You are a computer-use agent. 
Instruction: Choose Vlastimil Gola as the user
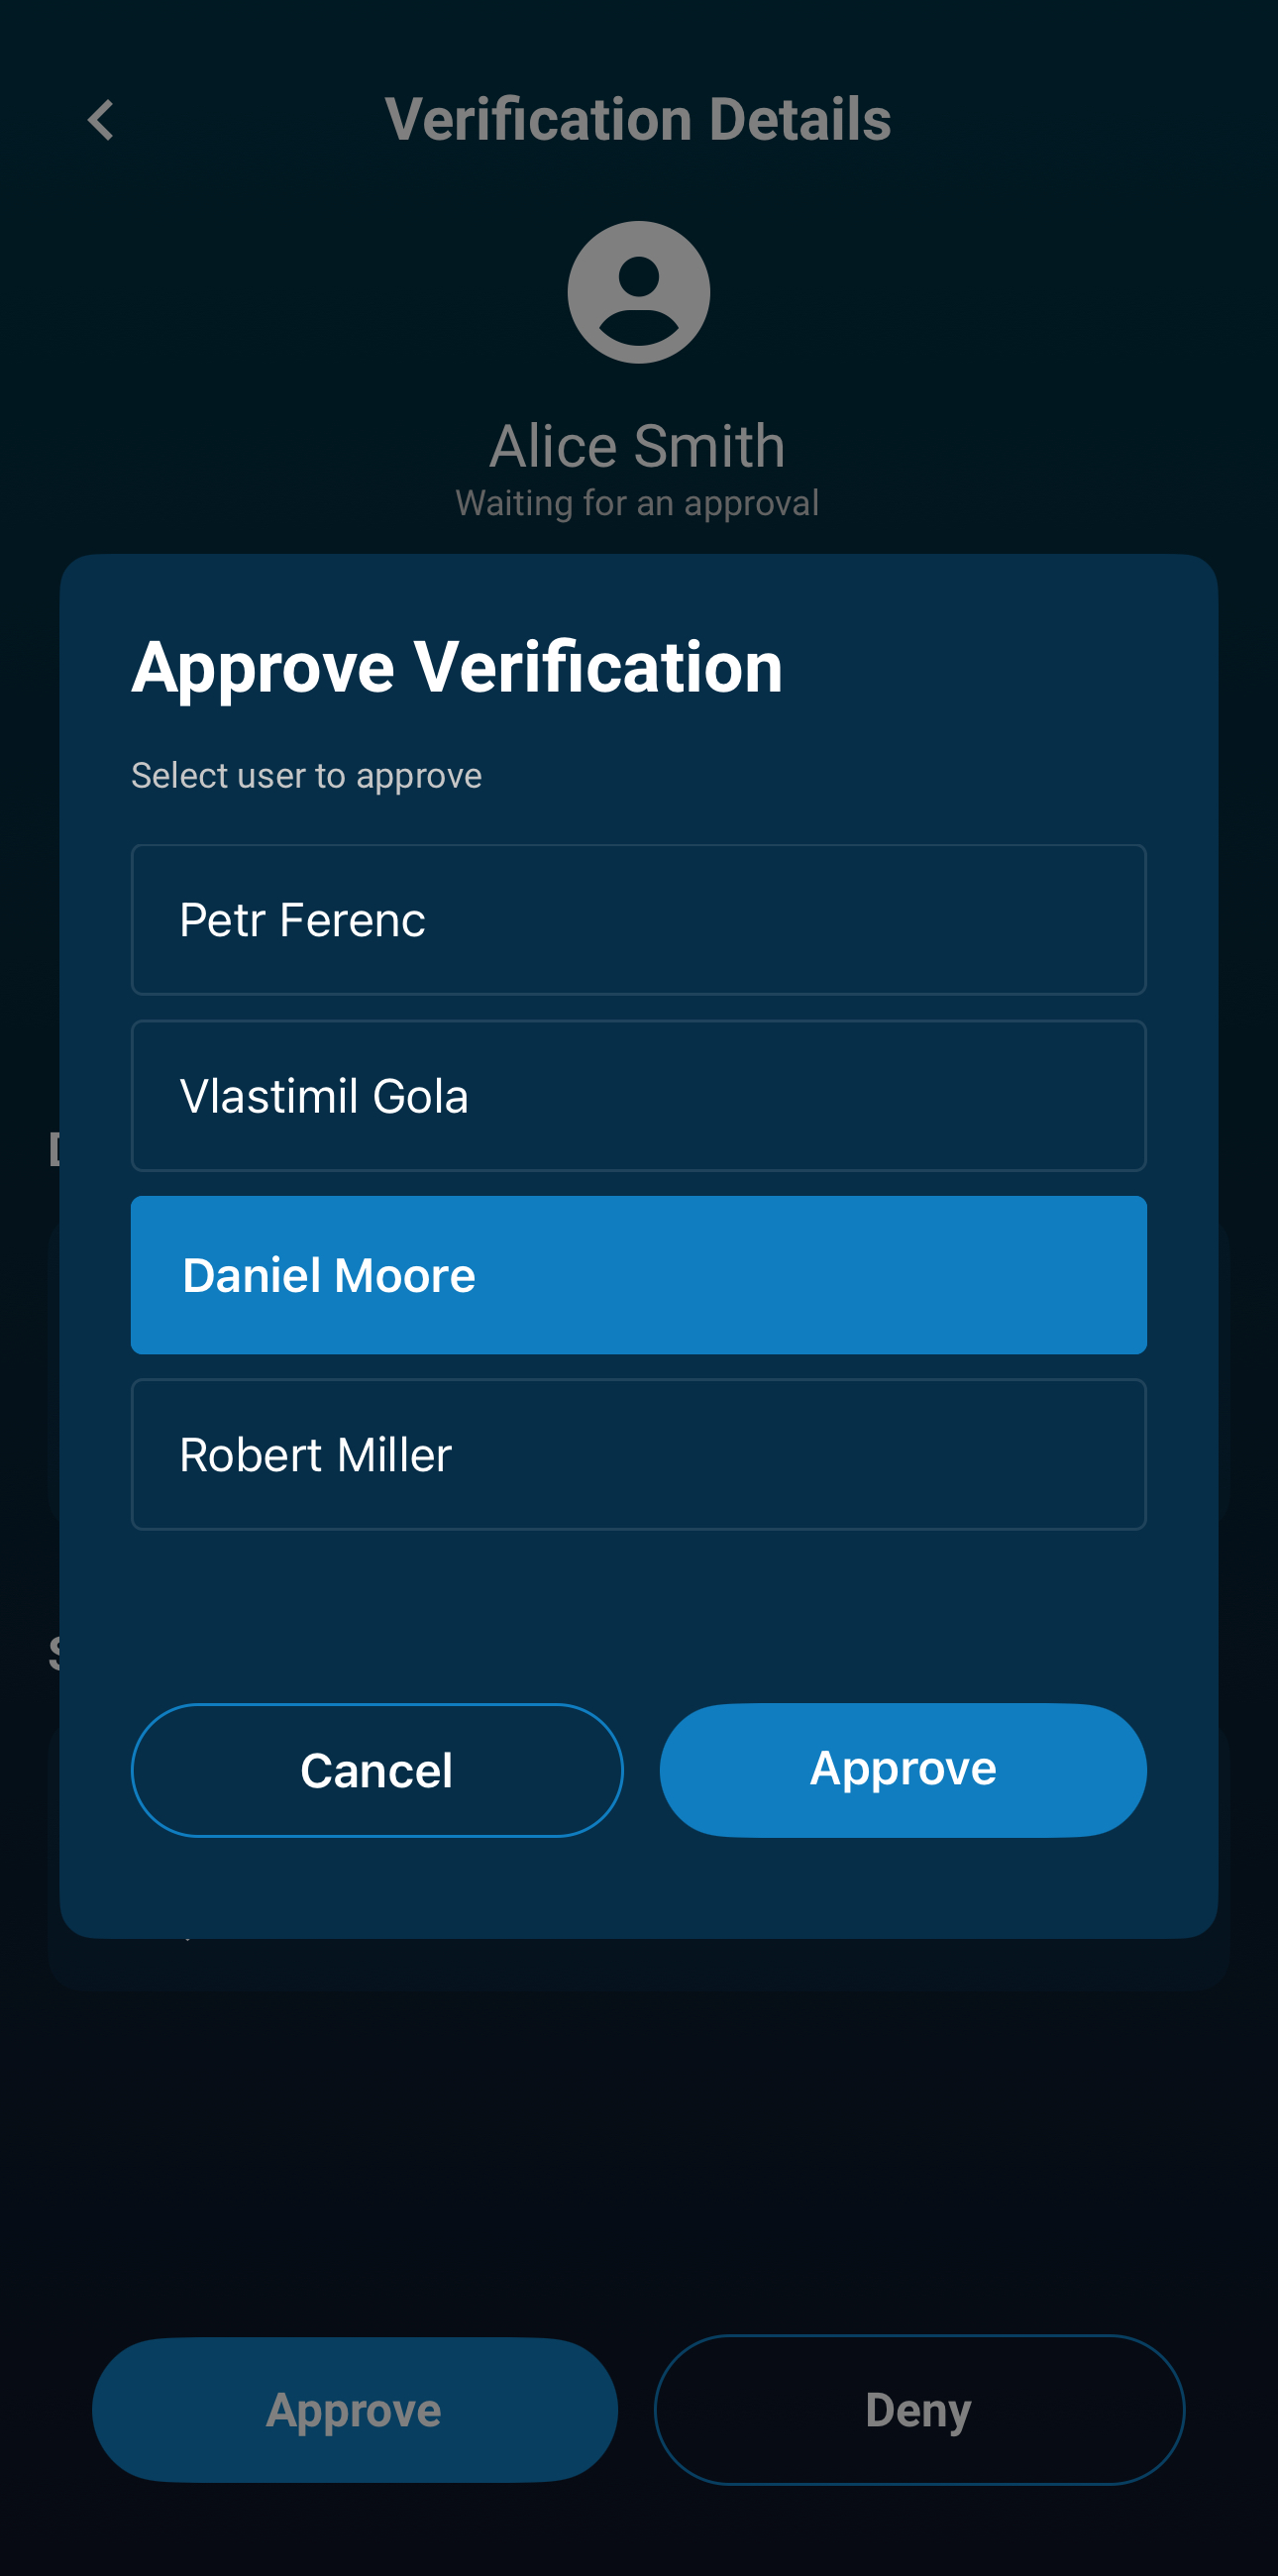(x=638, y=1096)
